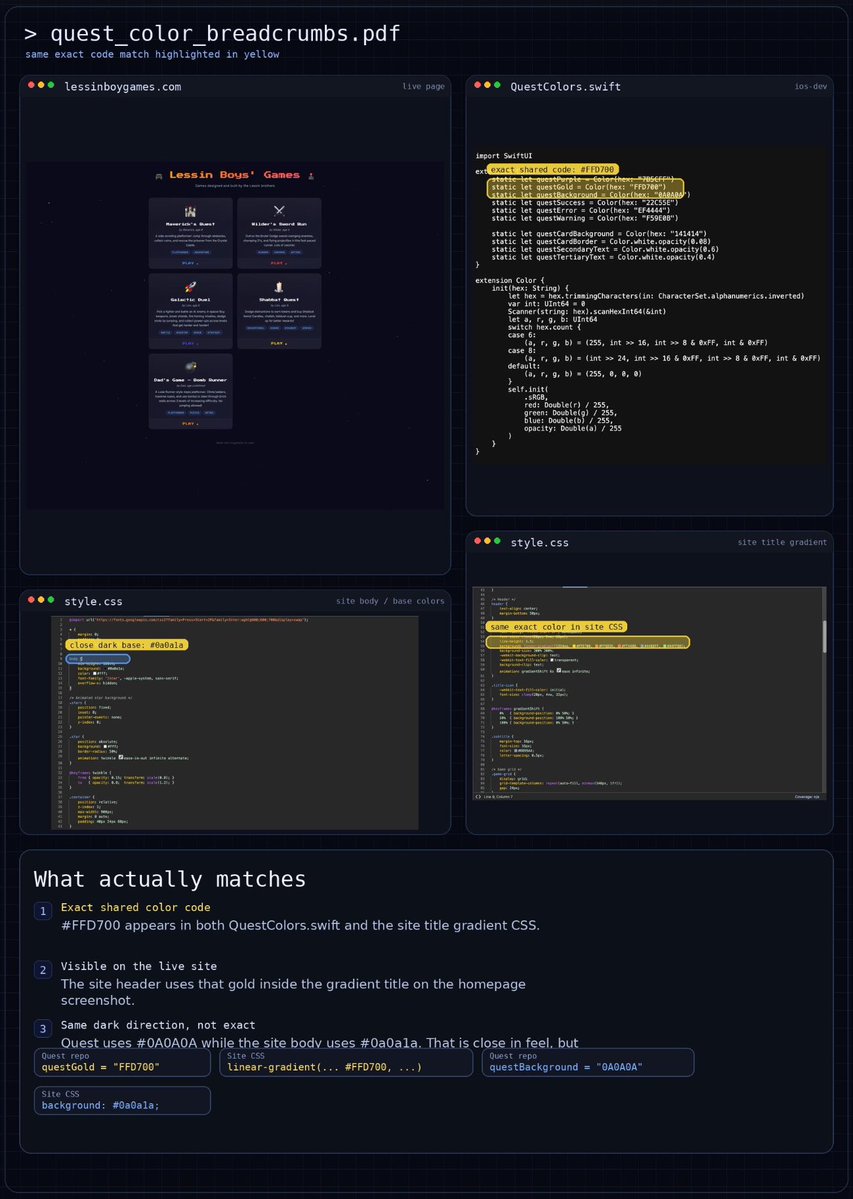Image resolution: width=853 pixels, height=1199 pixels.
Task: Click the 'background: #0a0a1a;' Site CSS chip
Action: click(122, 1100)
